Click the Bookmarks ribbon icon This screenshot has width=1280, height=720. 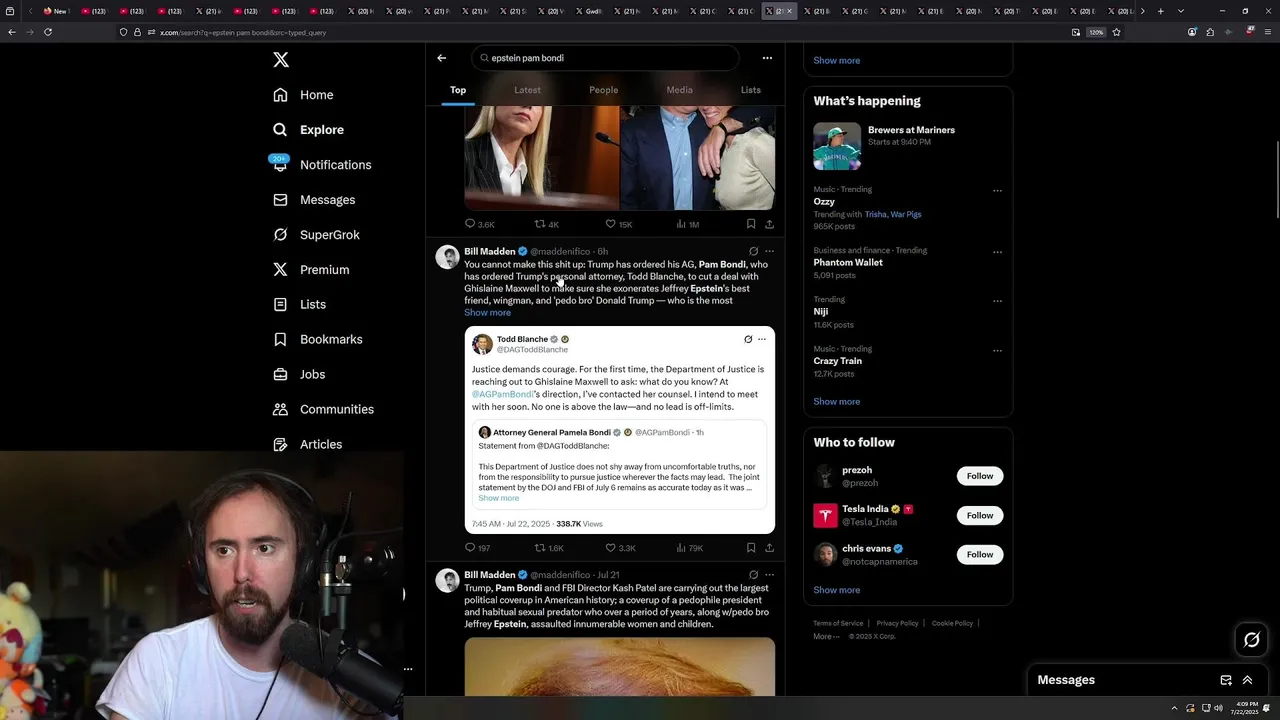(x=281, y=339)
